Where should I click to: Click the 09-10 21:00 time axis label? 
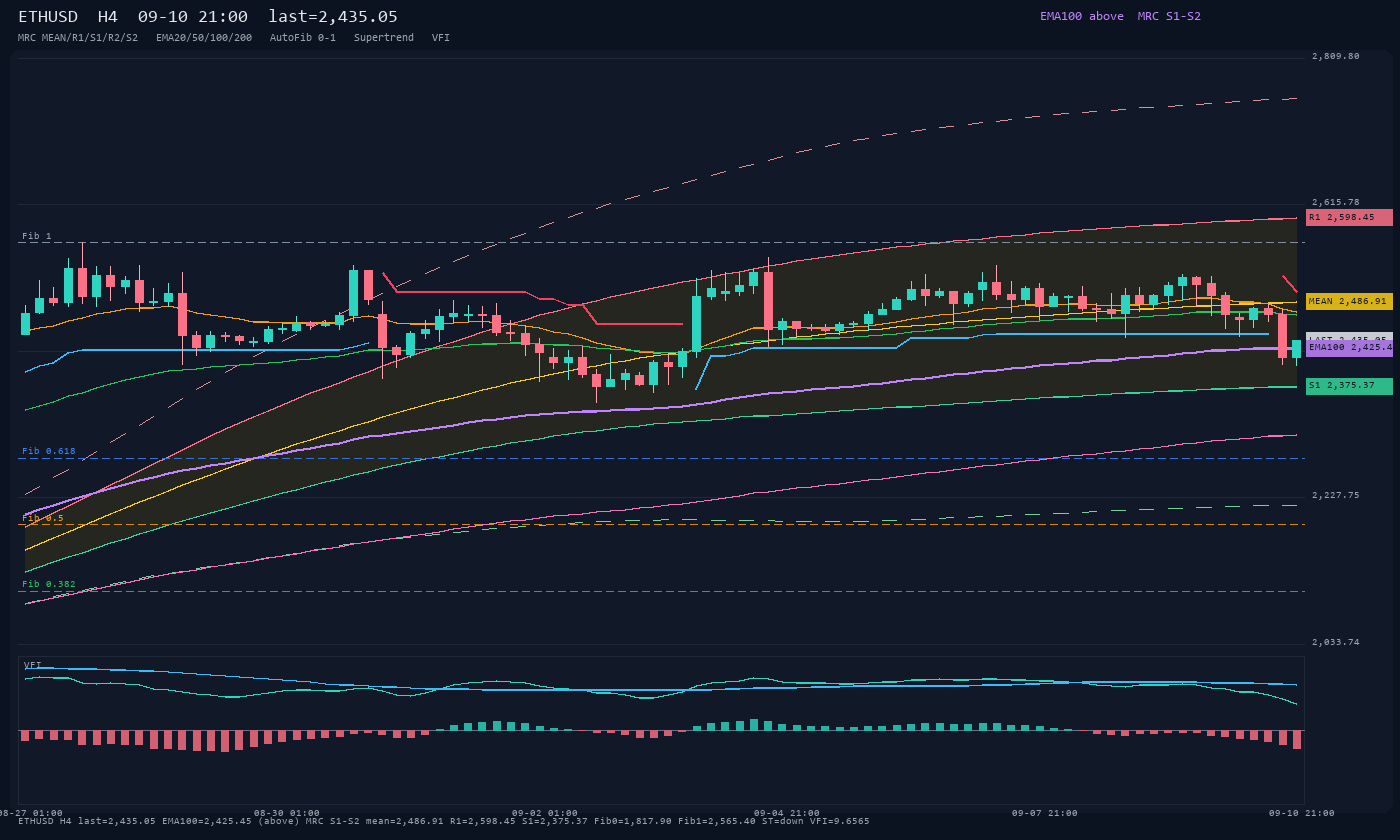tap(1302, 813)
